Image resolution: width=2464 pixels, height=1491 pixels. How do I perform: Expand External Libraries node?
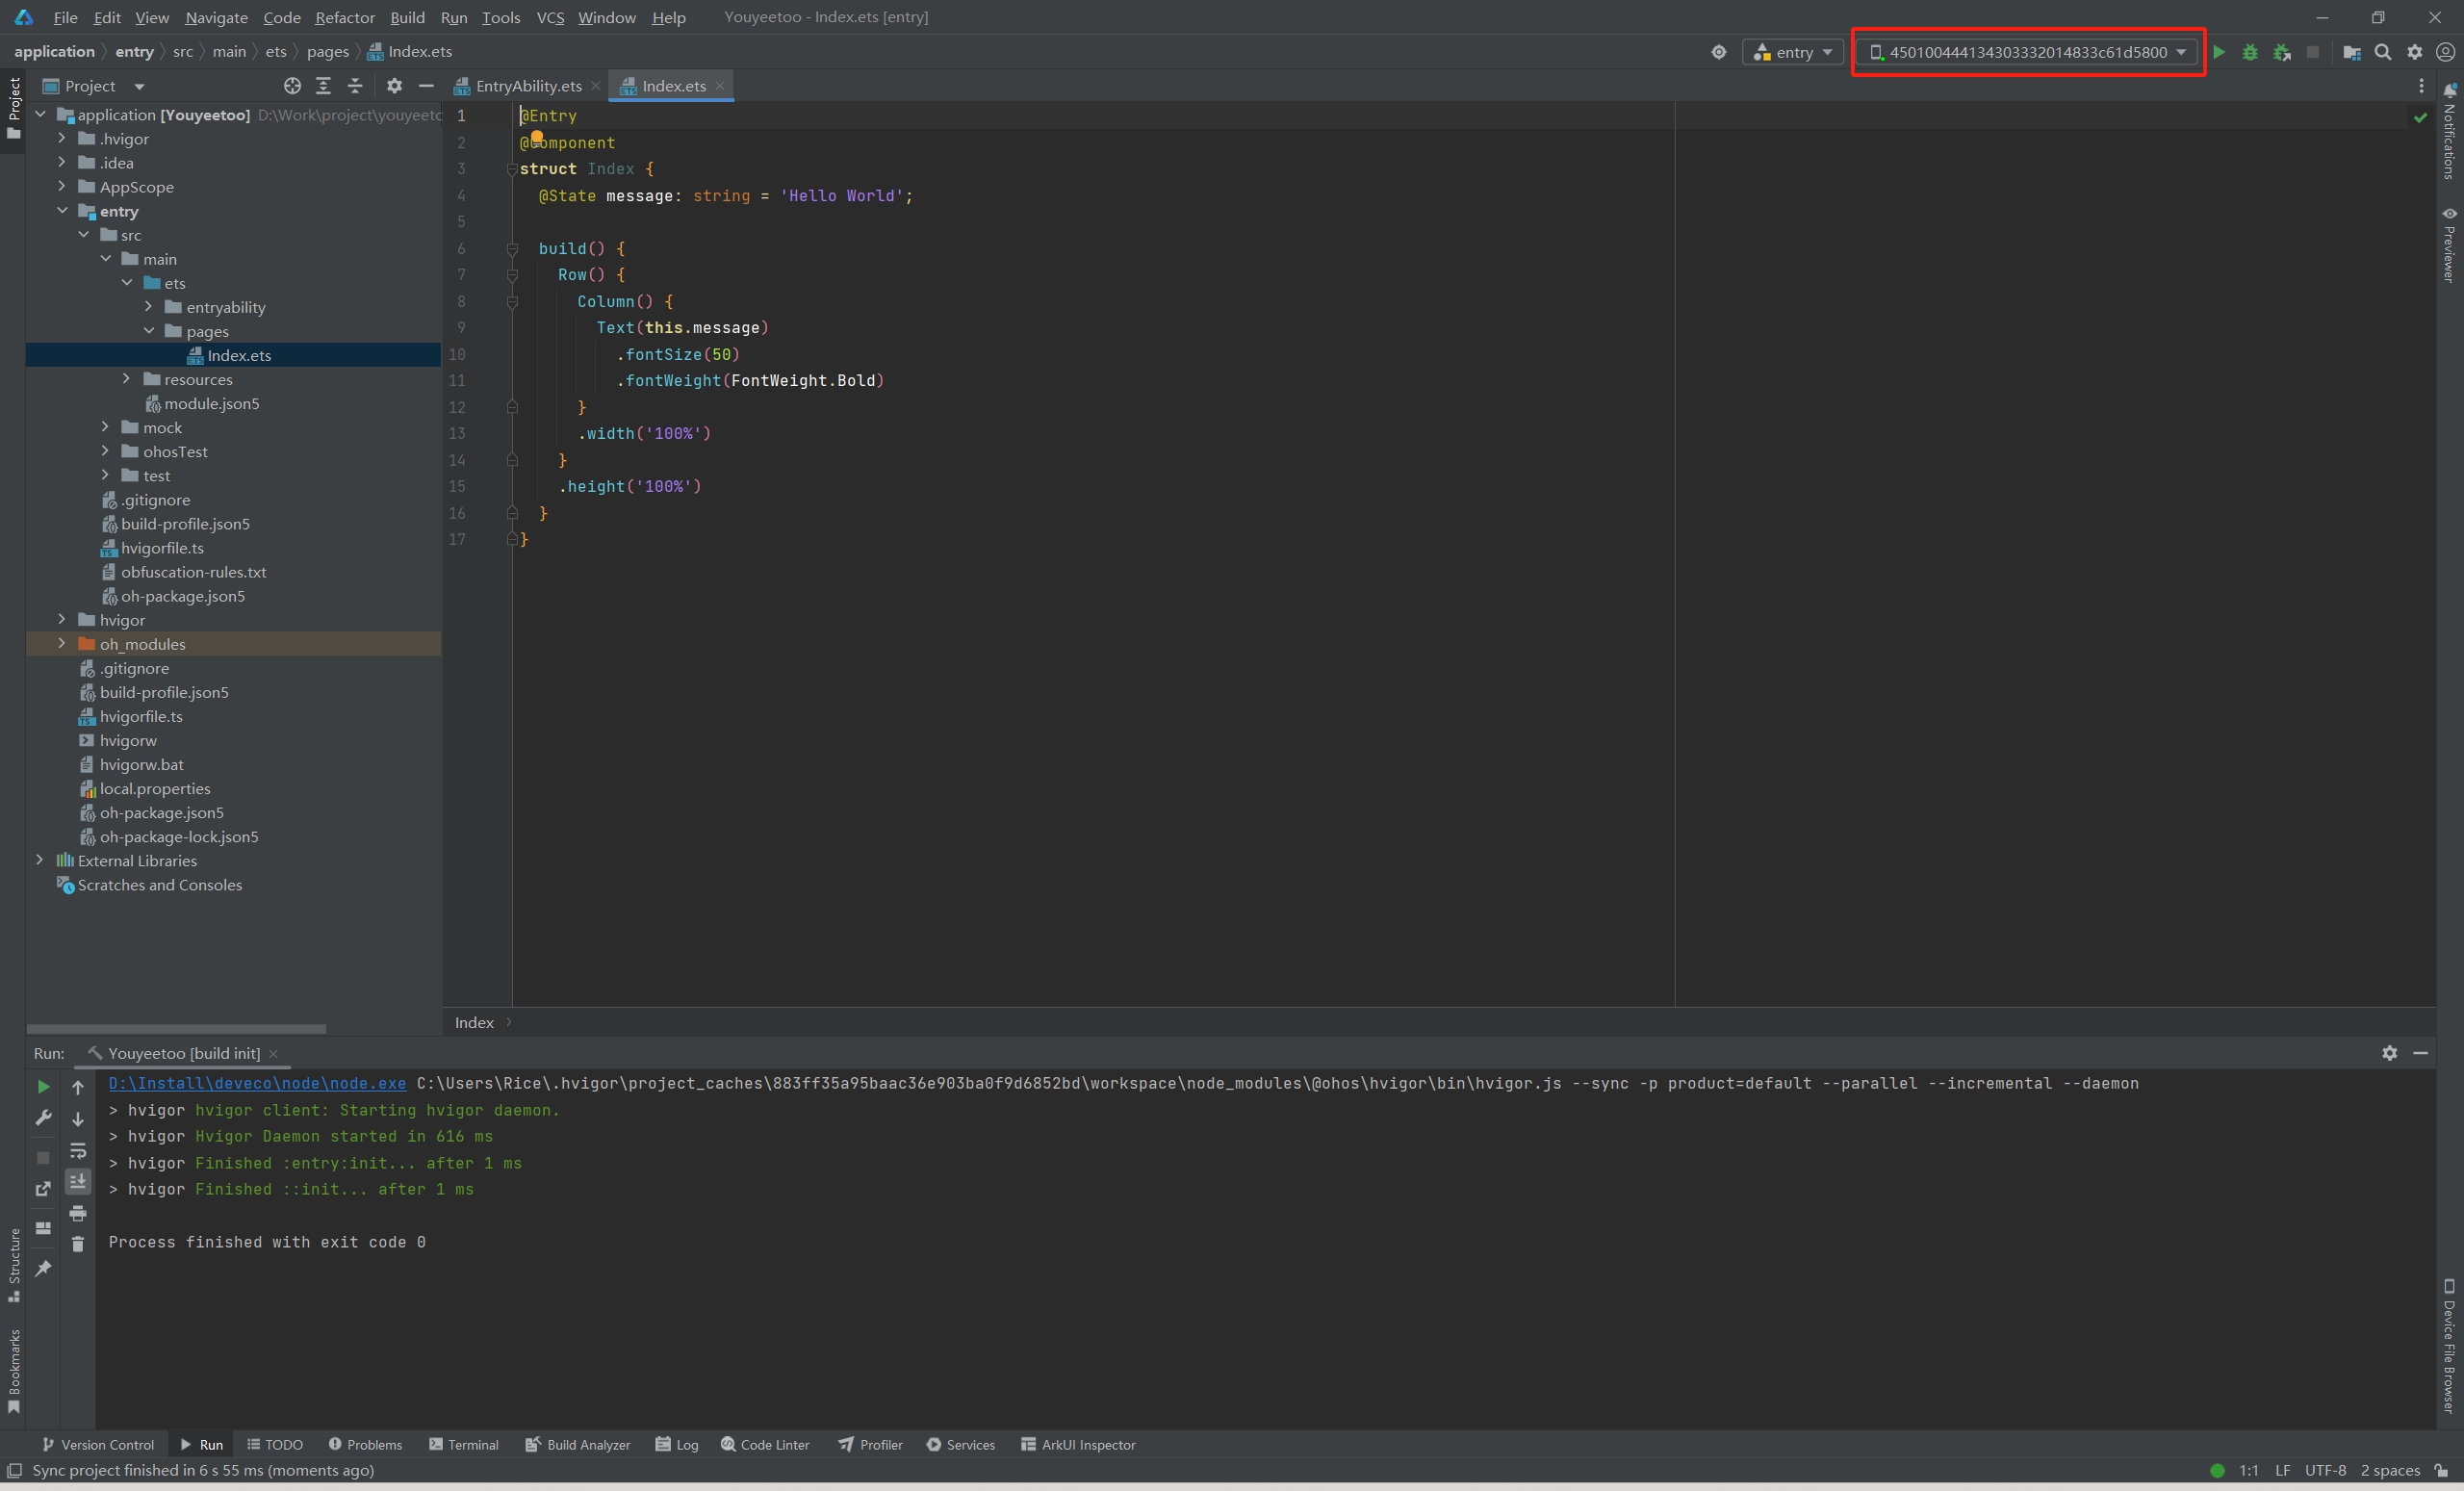coord(40,860)
